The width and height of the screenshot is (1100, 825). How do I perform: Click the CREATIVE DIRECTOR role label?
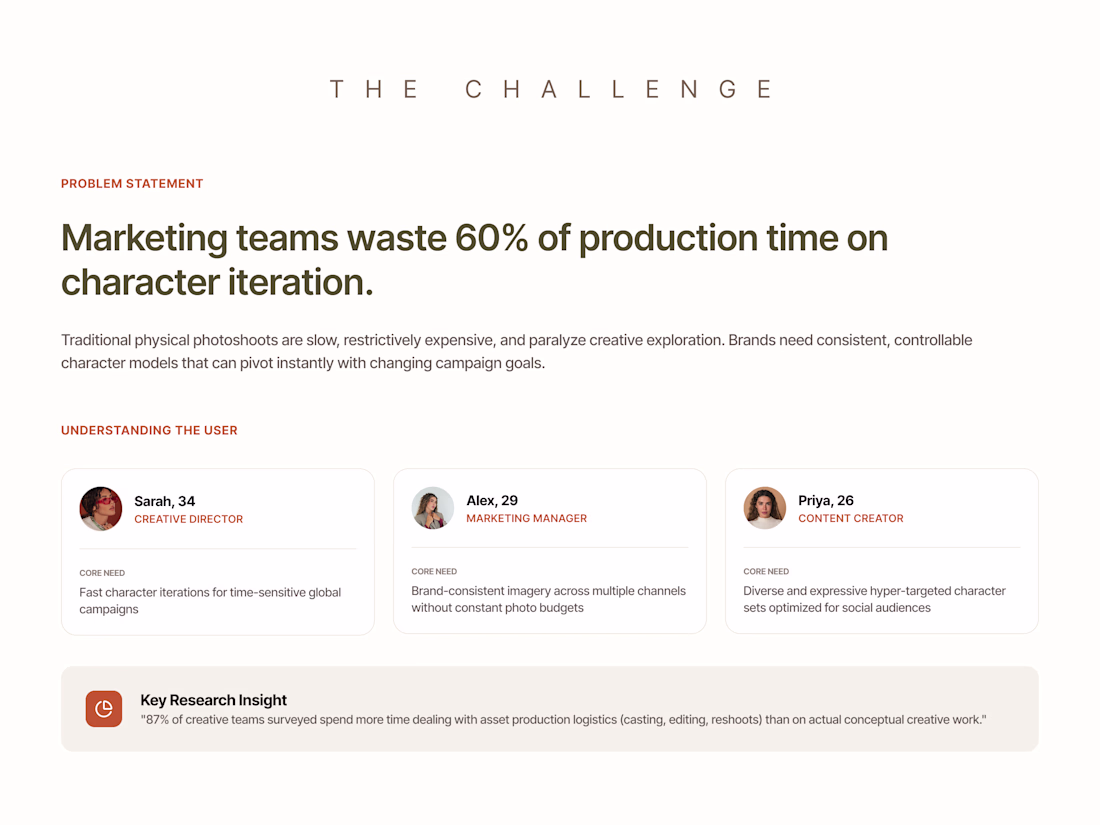click(189, 519)
